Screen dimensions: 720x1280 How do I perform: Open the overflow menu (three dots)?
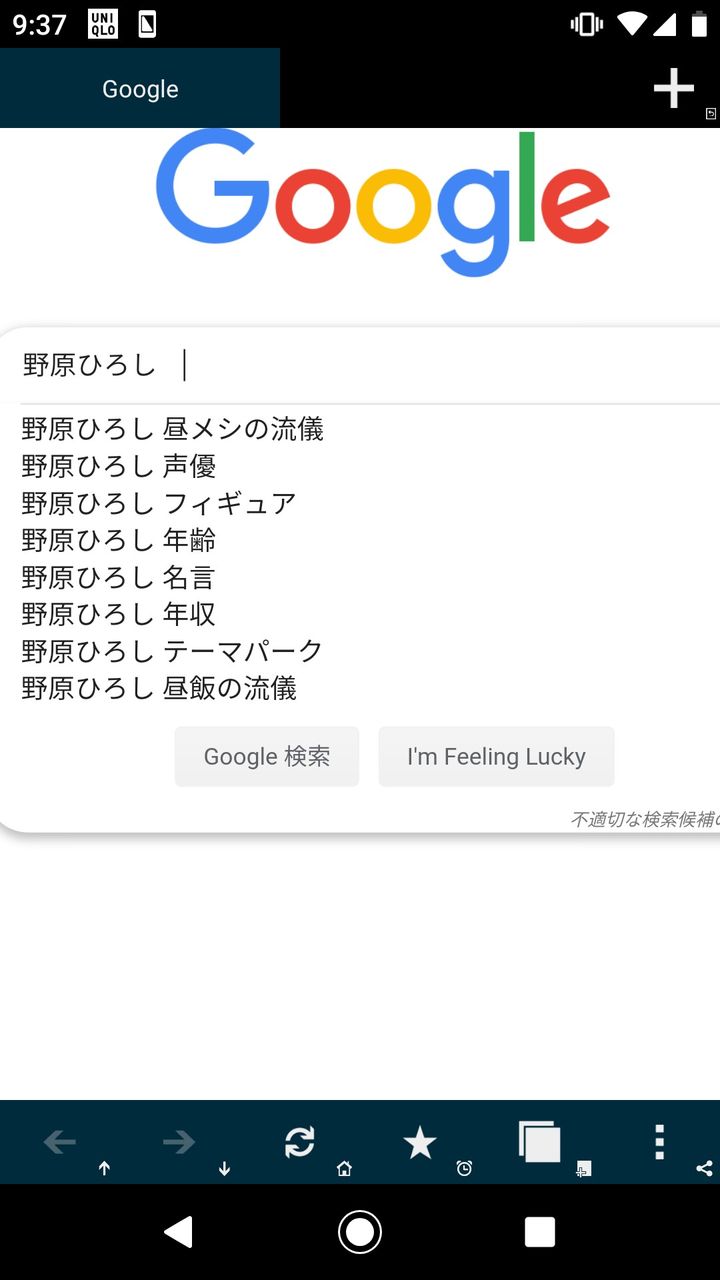658,1141
